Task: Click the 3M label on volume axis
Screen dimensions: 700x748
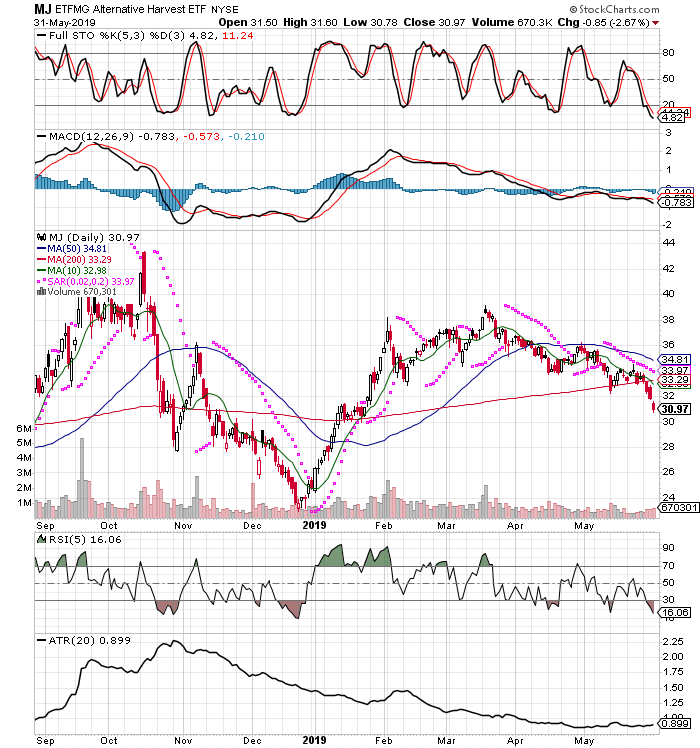Action: [24, 473]
